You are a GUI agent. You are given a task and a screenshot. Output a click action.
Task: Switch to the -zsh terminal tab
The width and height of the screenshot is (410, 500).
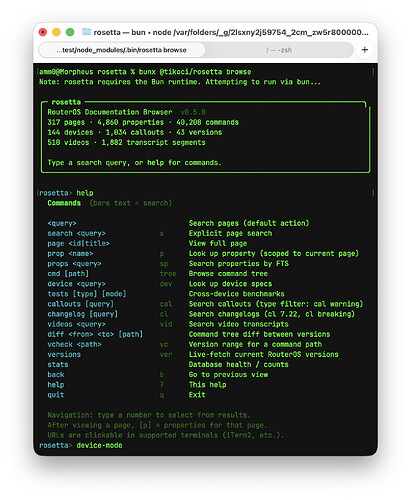pyautogui.click(x=279, y=50)
